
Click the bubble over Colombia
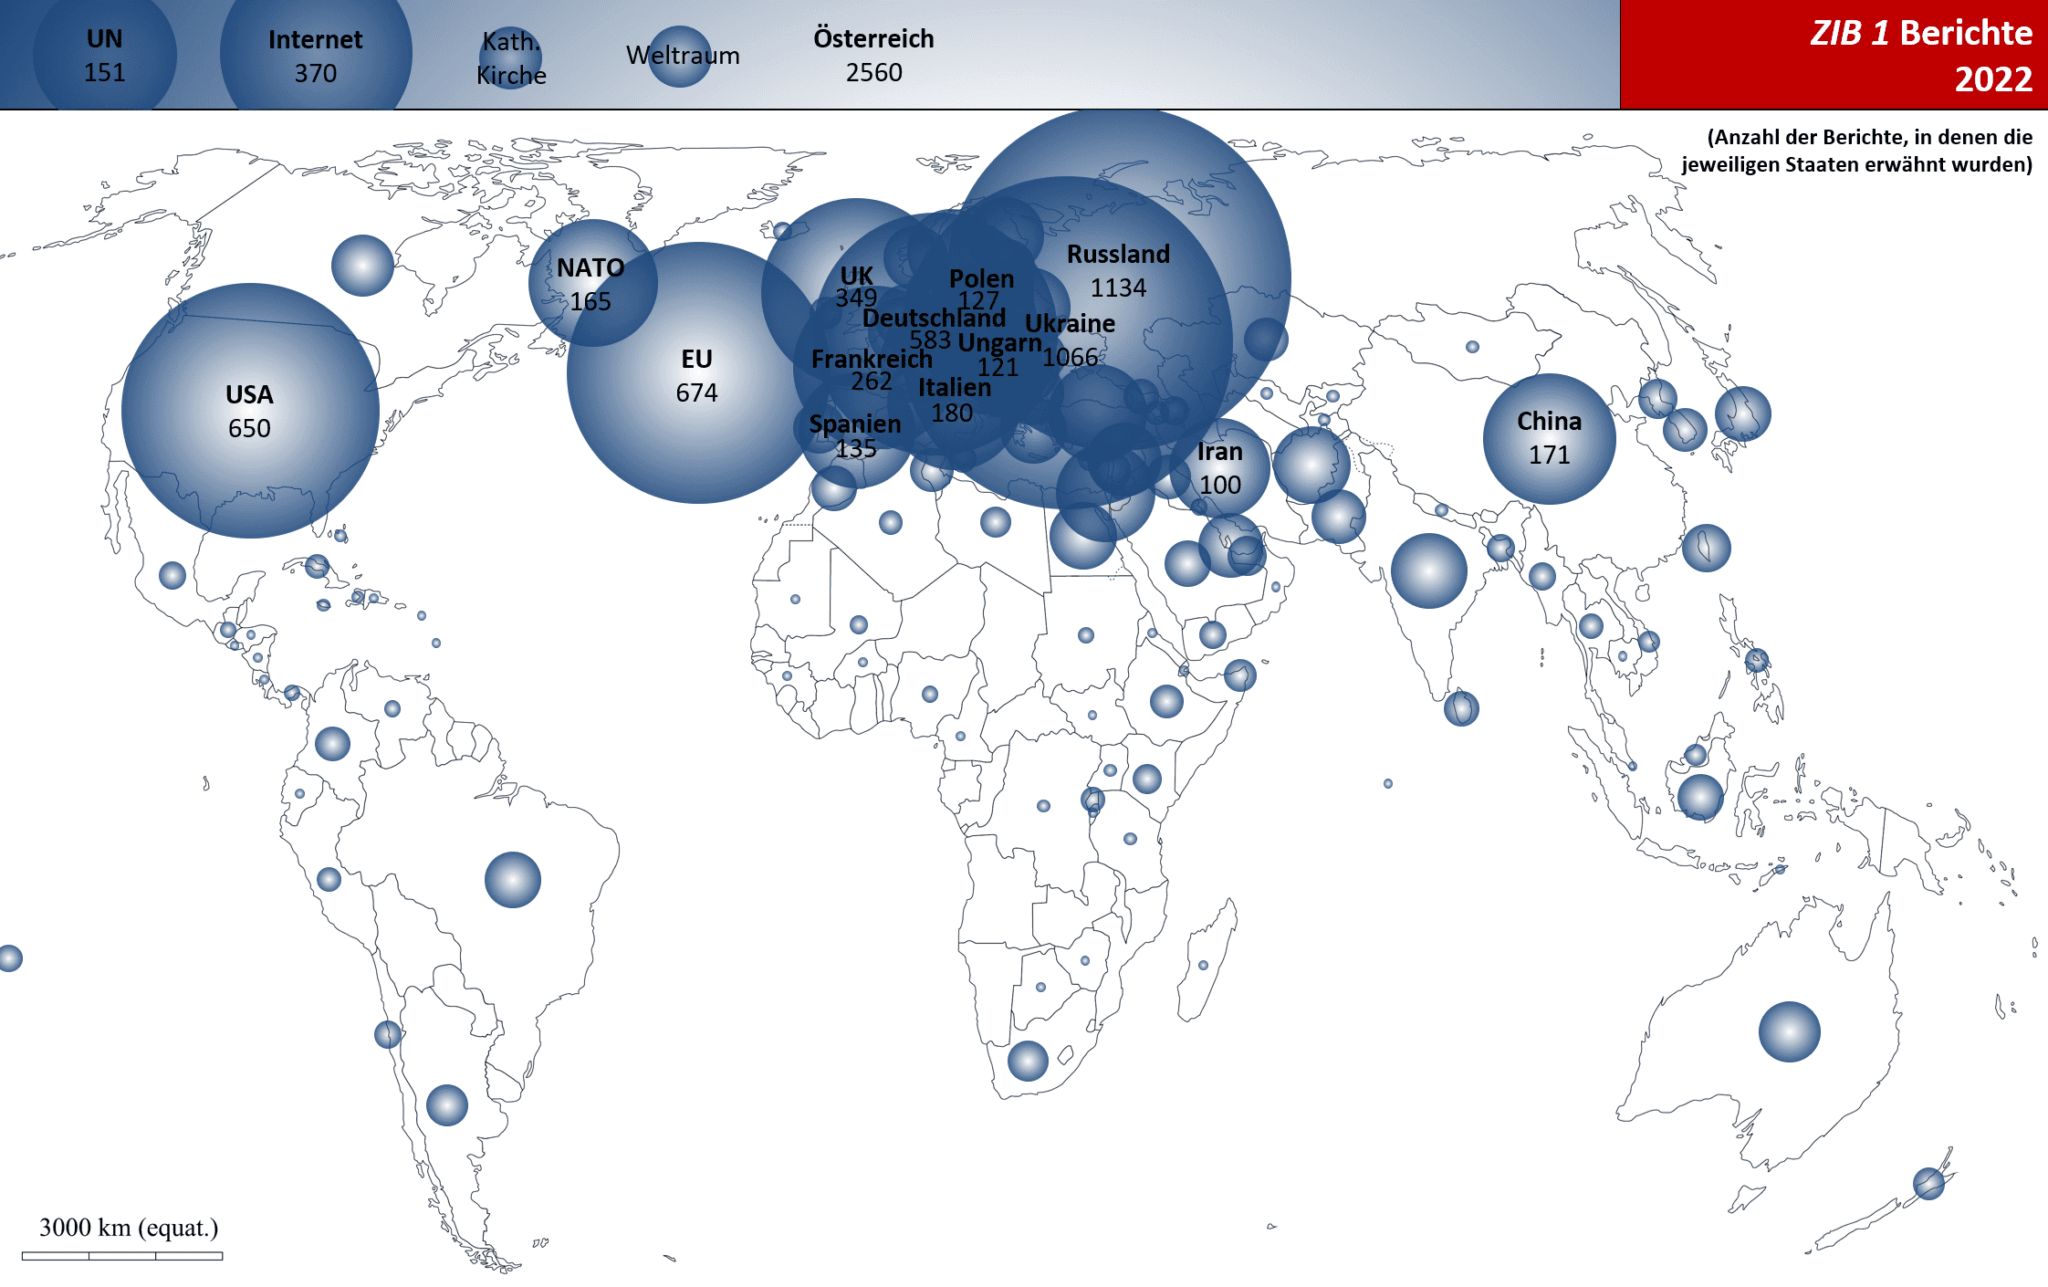[x=333, y=744]
